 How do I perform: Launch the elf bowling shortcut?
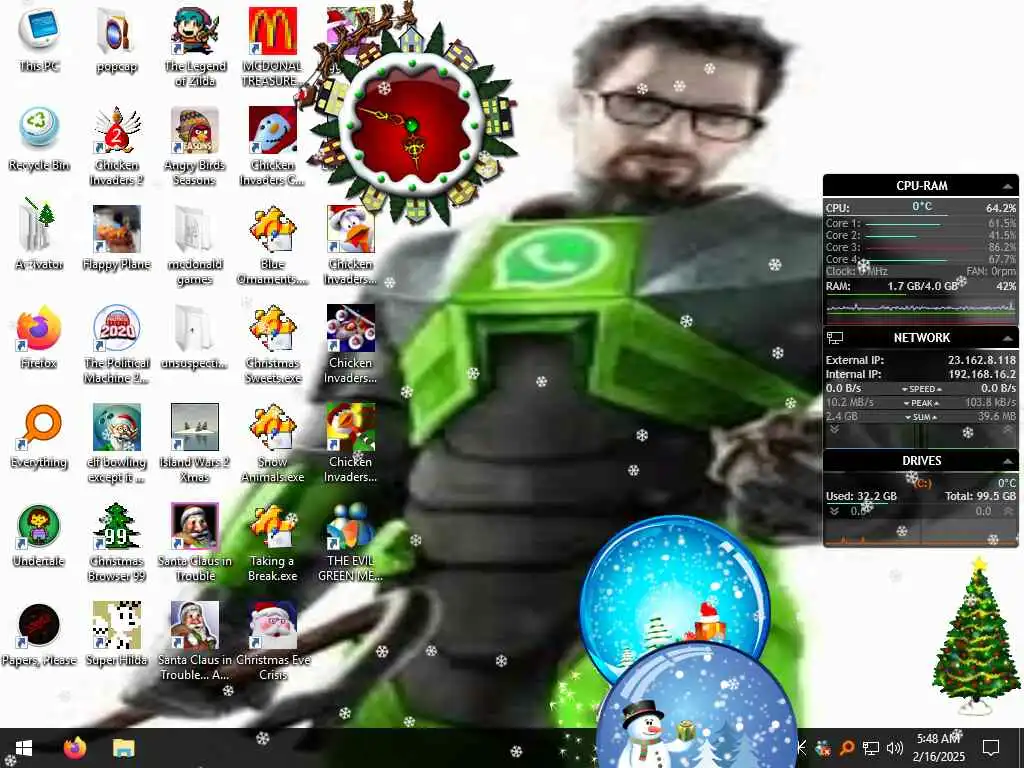(116, 443)
